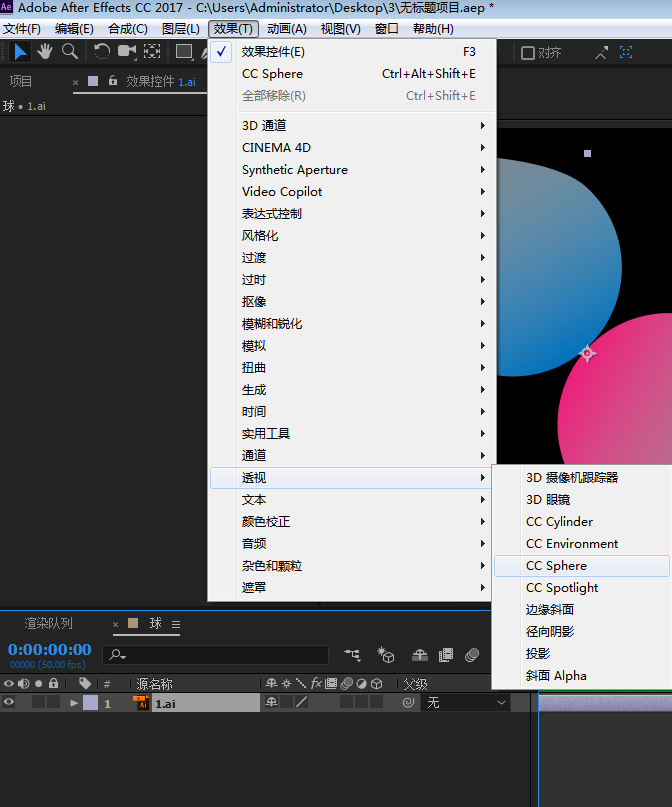Toggle the solo box for layer 1.ai
This screenshot has height=807, width=672.
[x=39, y=702]
